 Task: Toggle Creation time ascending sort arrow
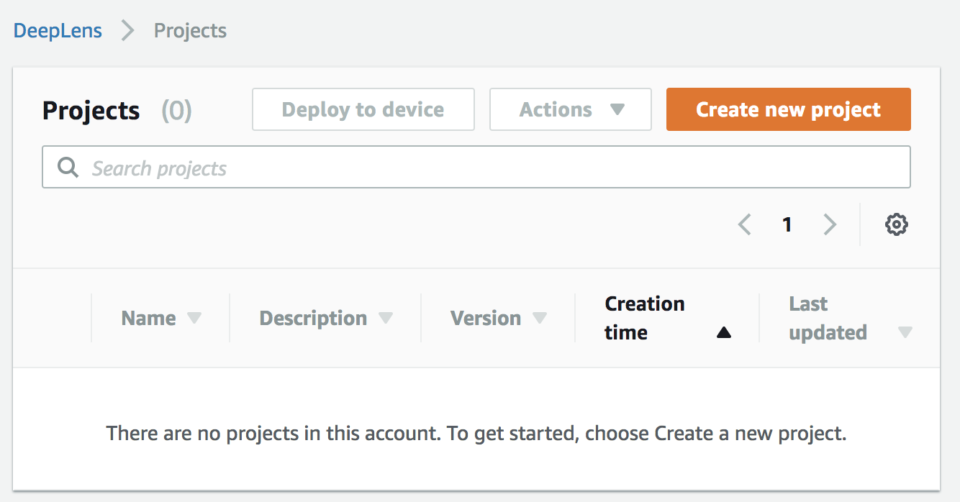coord(724,332)
